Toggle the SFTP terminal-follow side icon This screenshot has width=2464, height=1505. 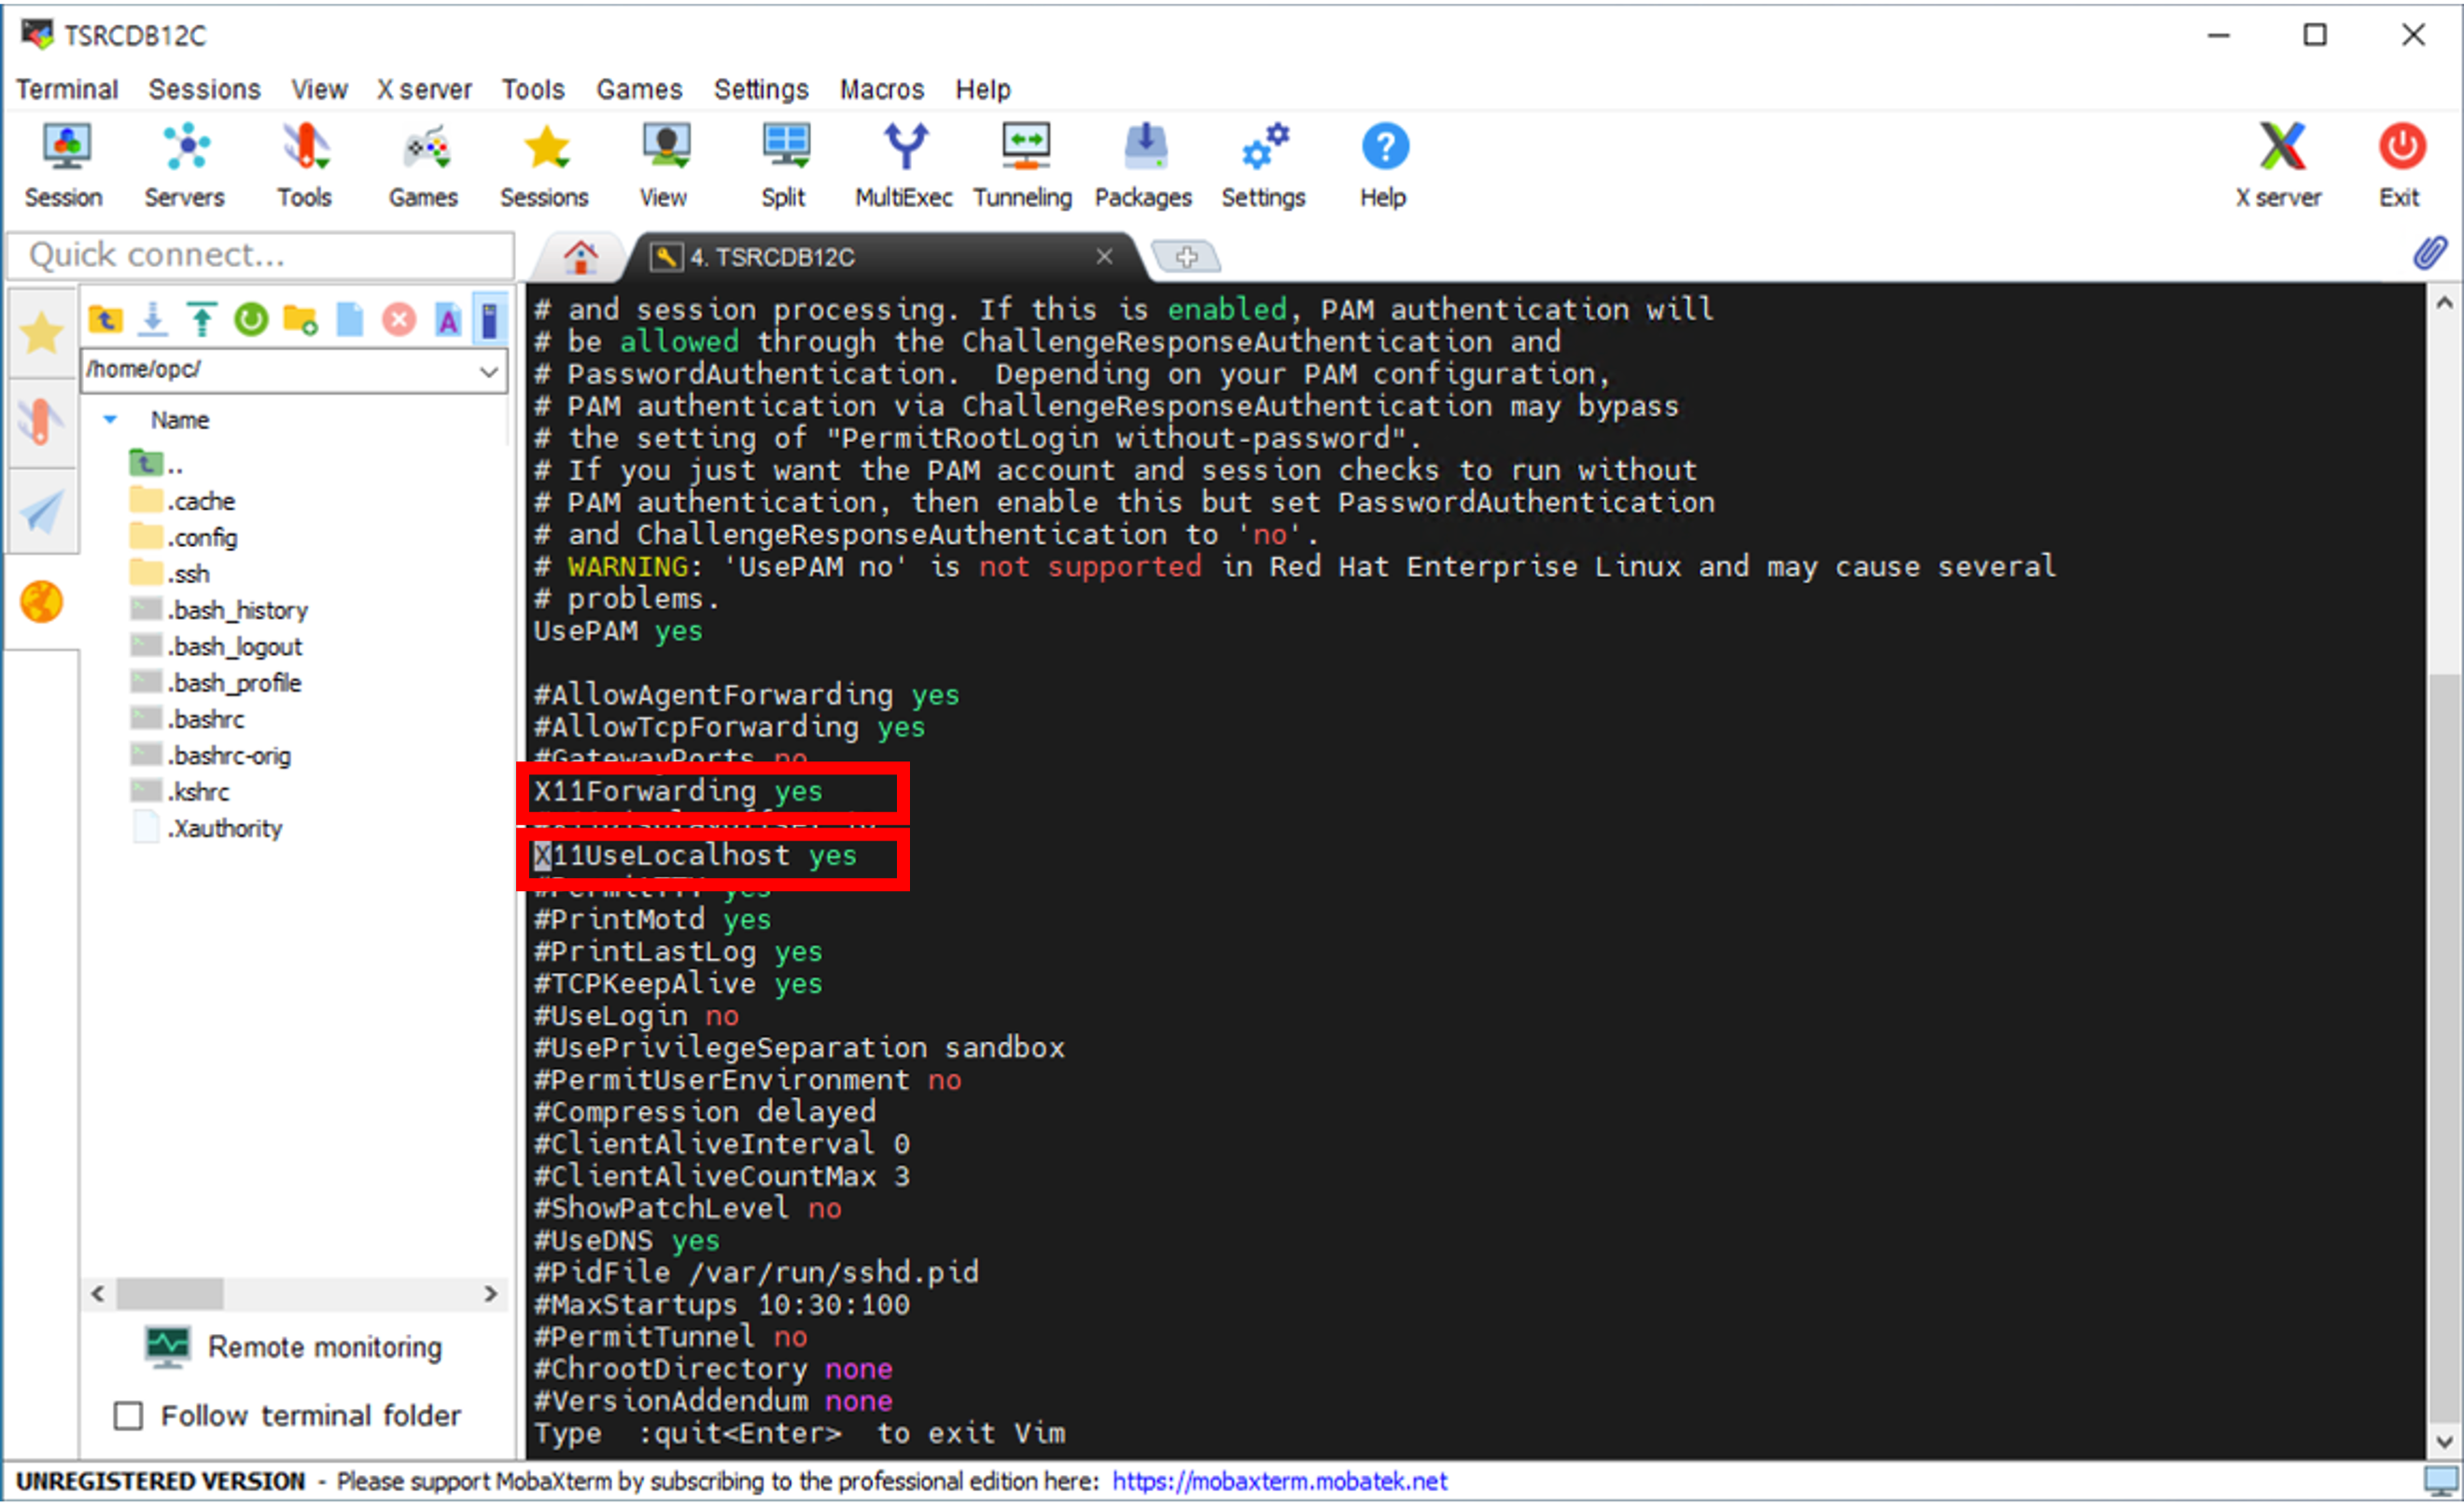[x=490, y=320]
